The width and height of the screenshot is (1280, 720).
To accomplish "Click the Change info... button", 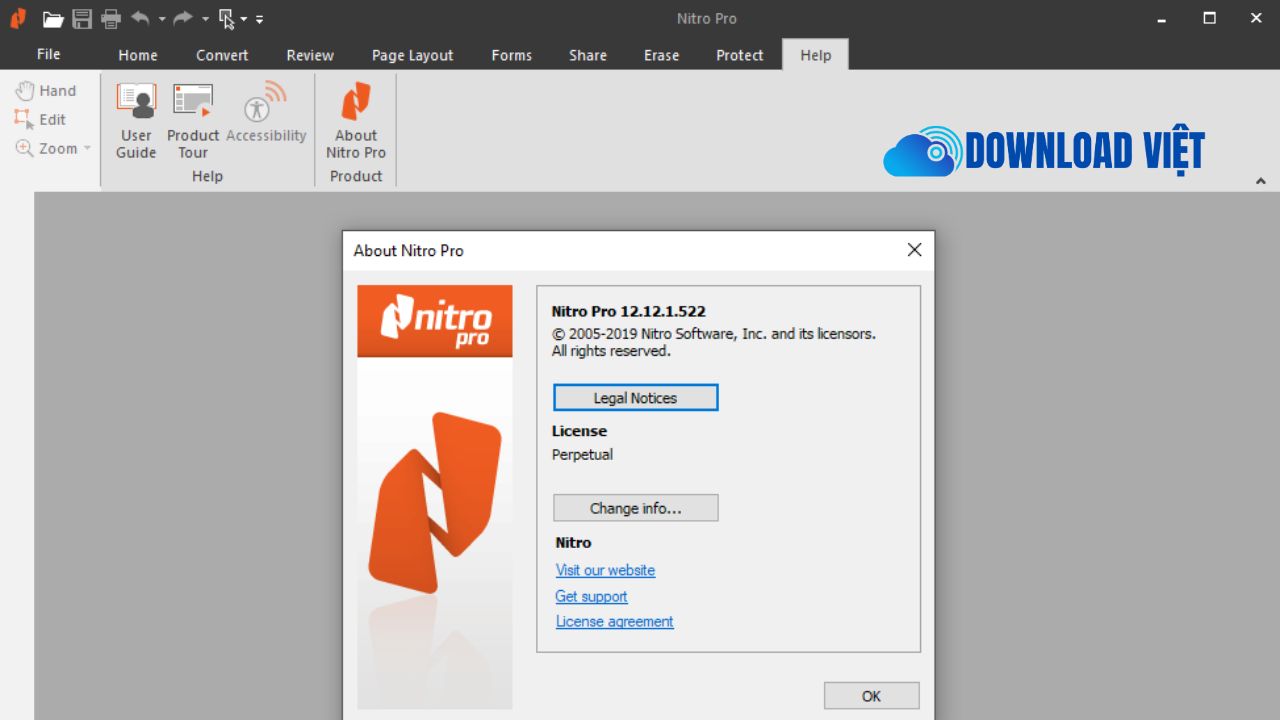I will [x=636, y=508].
